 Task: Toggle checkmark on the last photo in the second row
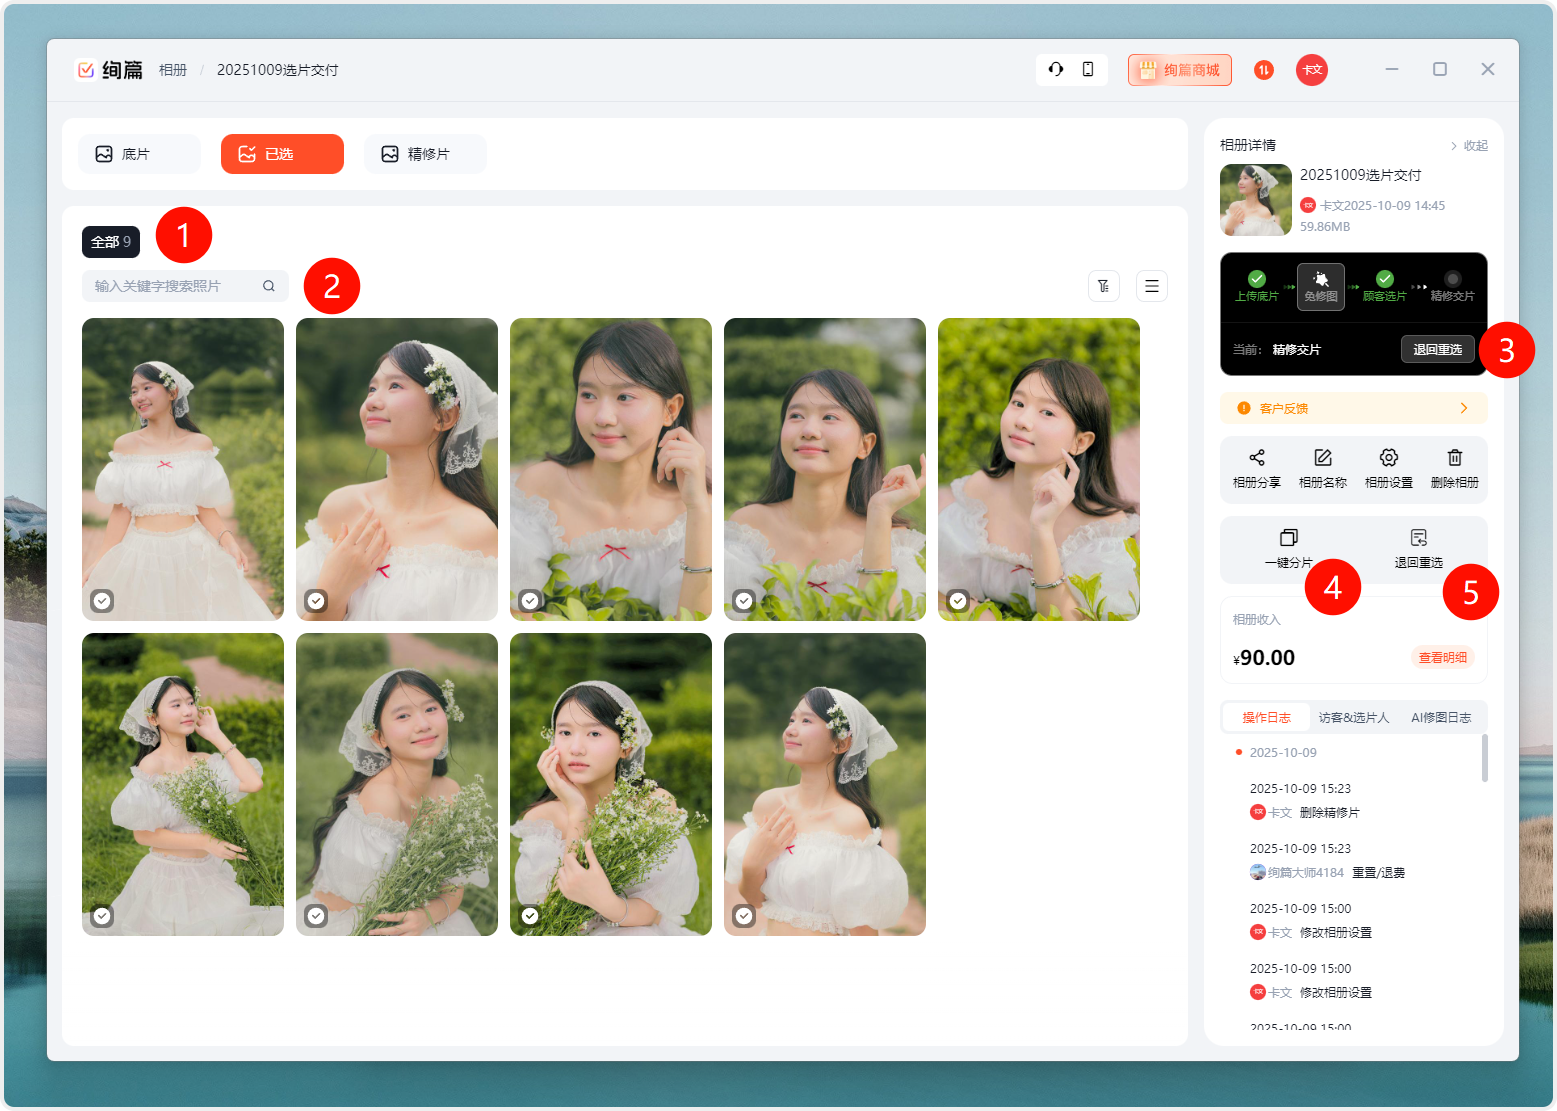pos(744,915)
